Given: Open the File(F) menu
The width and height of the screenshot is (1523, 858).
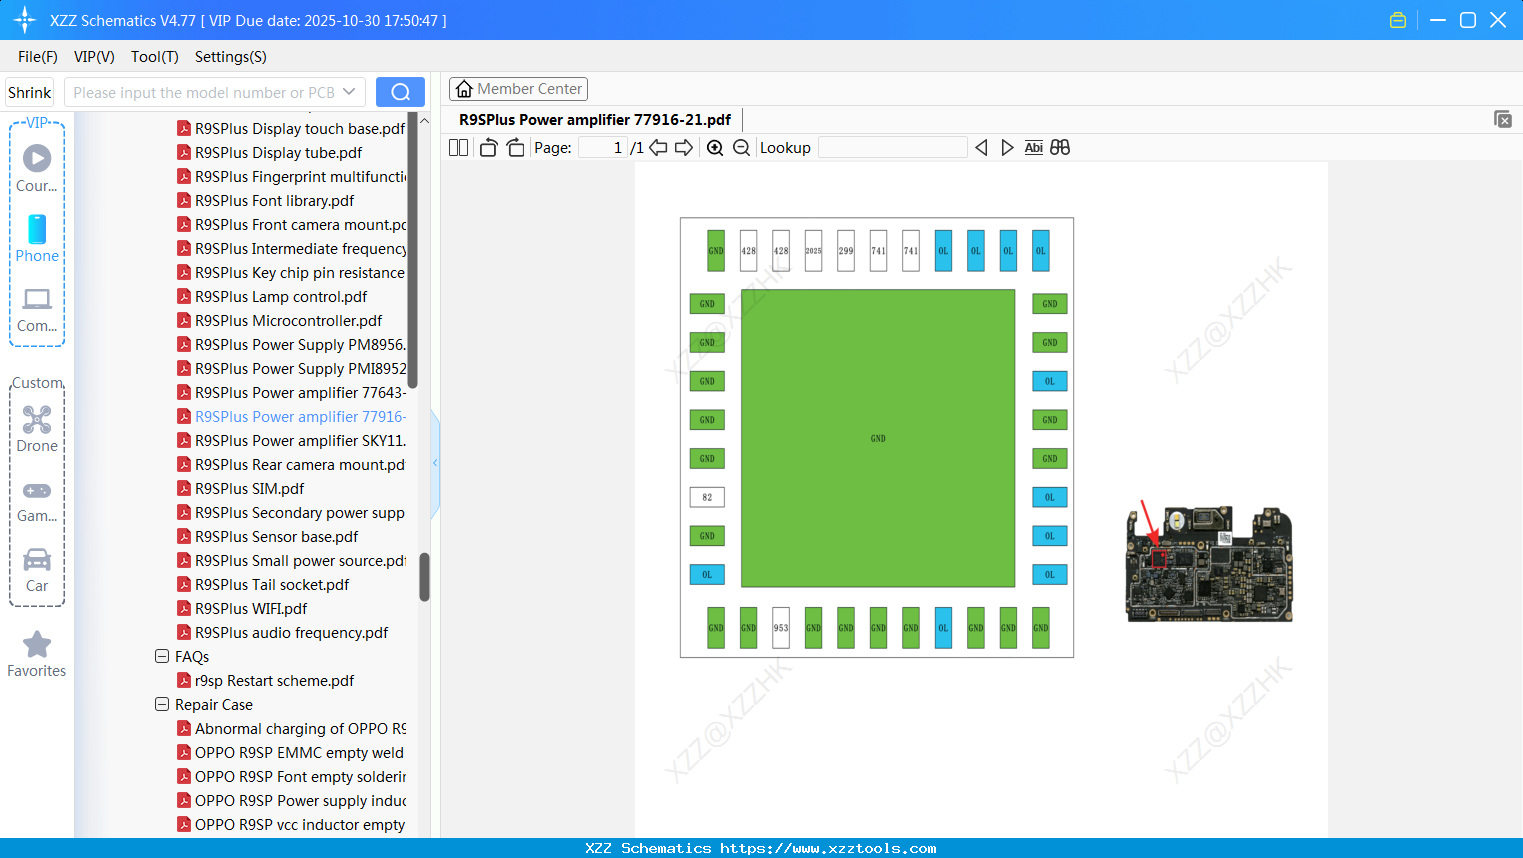Looking at the screenshot, I should pos(38,57).
